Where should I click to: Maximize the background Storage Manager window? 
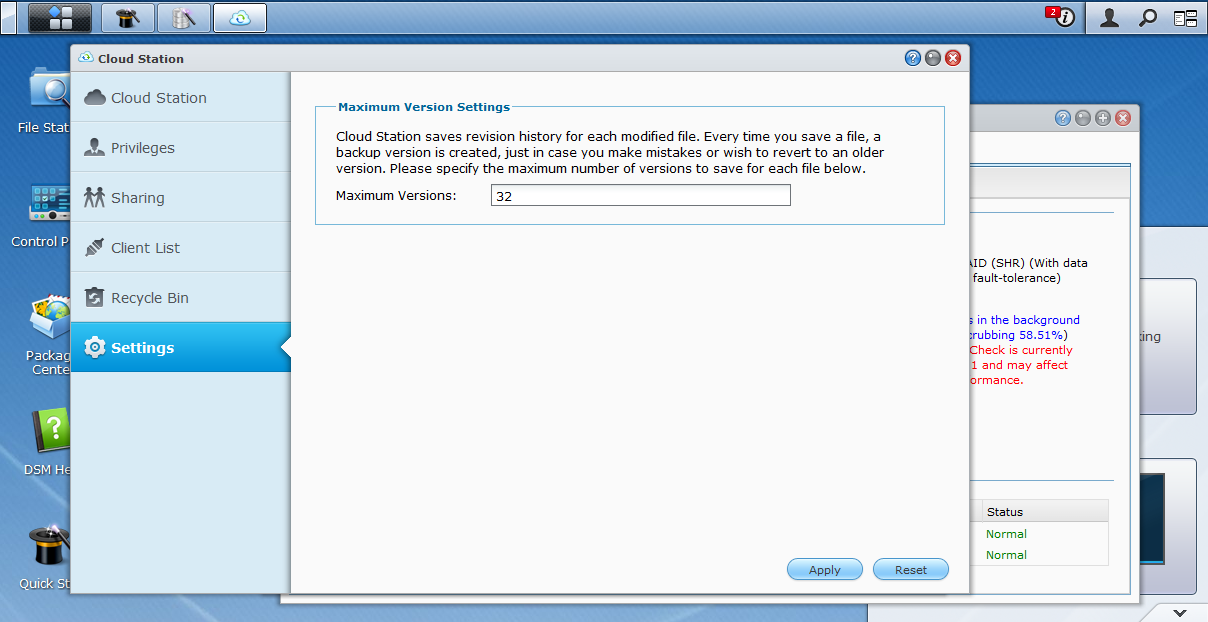pos(1103,118)
